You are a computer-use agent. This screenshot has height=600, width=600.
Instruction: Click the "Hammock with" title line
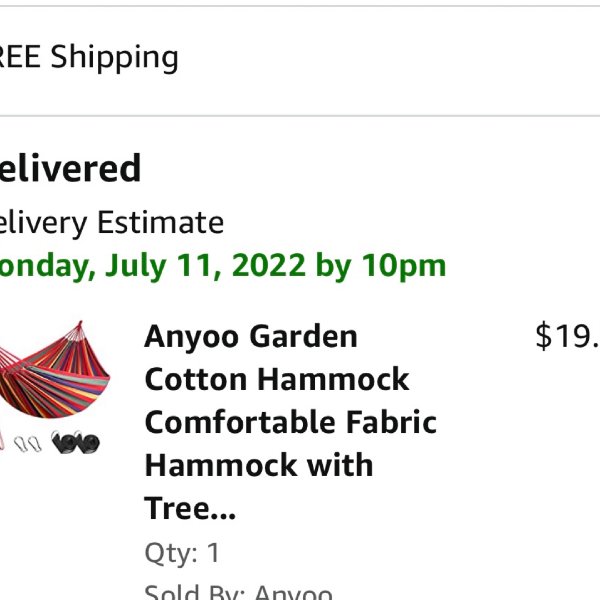point(259,465)
